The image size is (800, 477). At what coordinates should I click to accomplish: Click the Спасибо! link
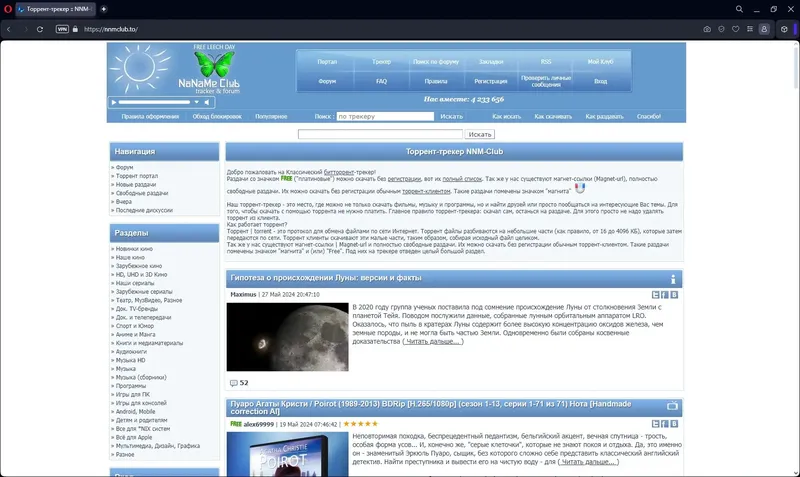tap(648, 116)
